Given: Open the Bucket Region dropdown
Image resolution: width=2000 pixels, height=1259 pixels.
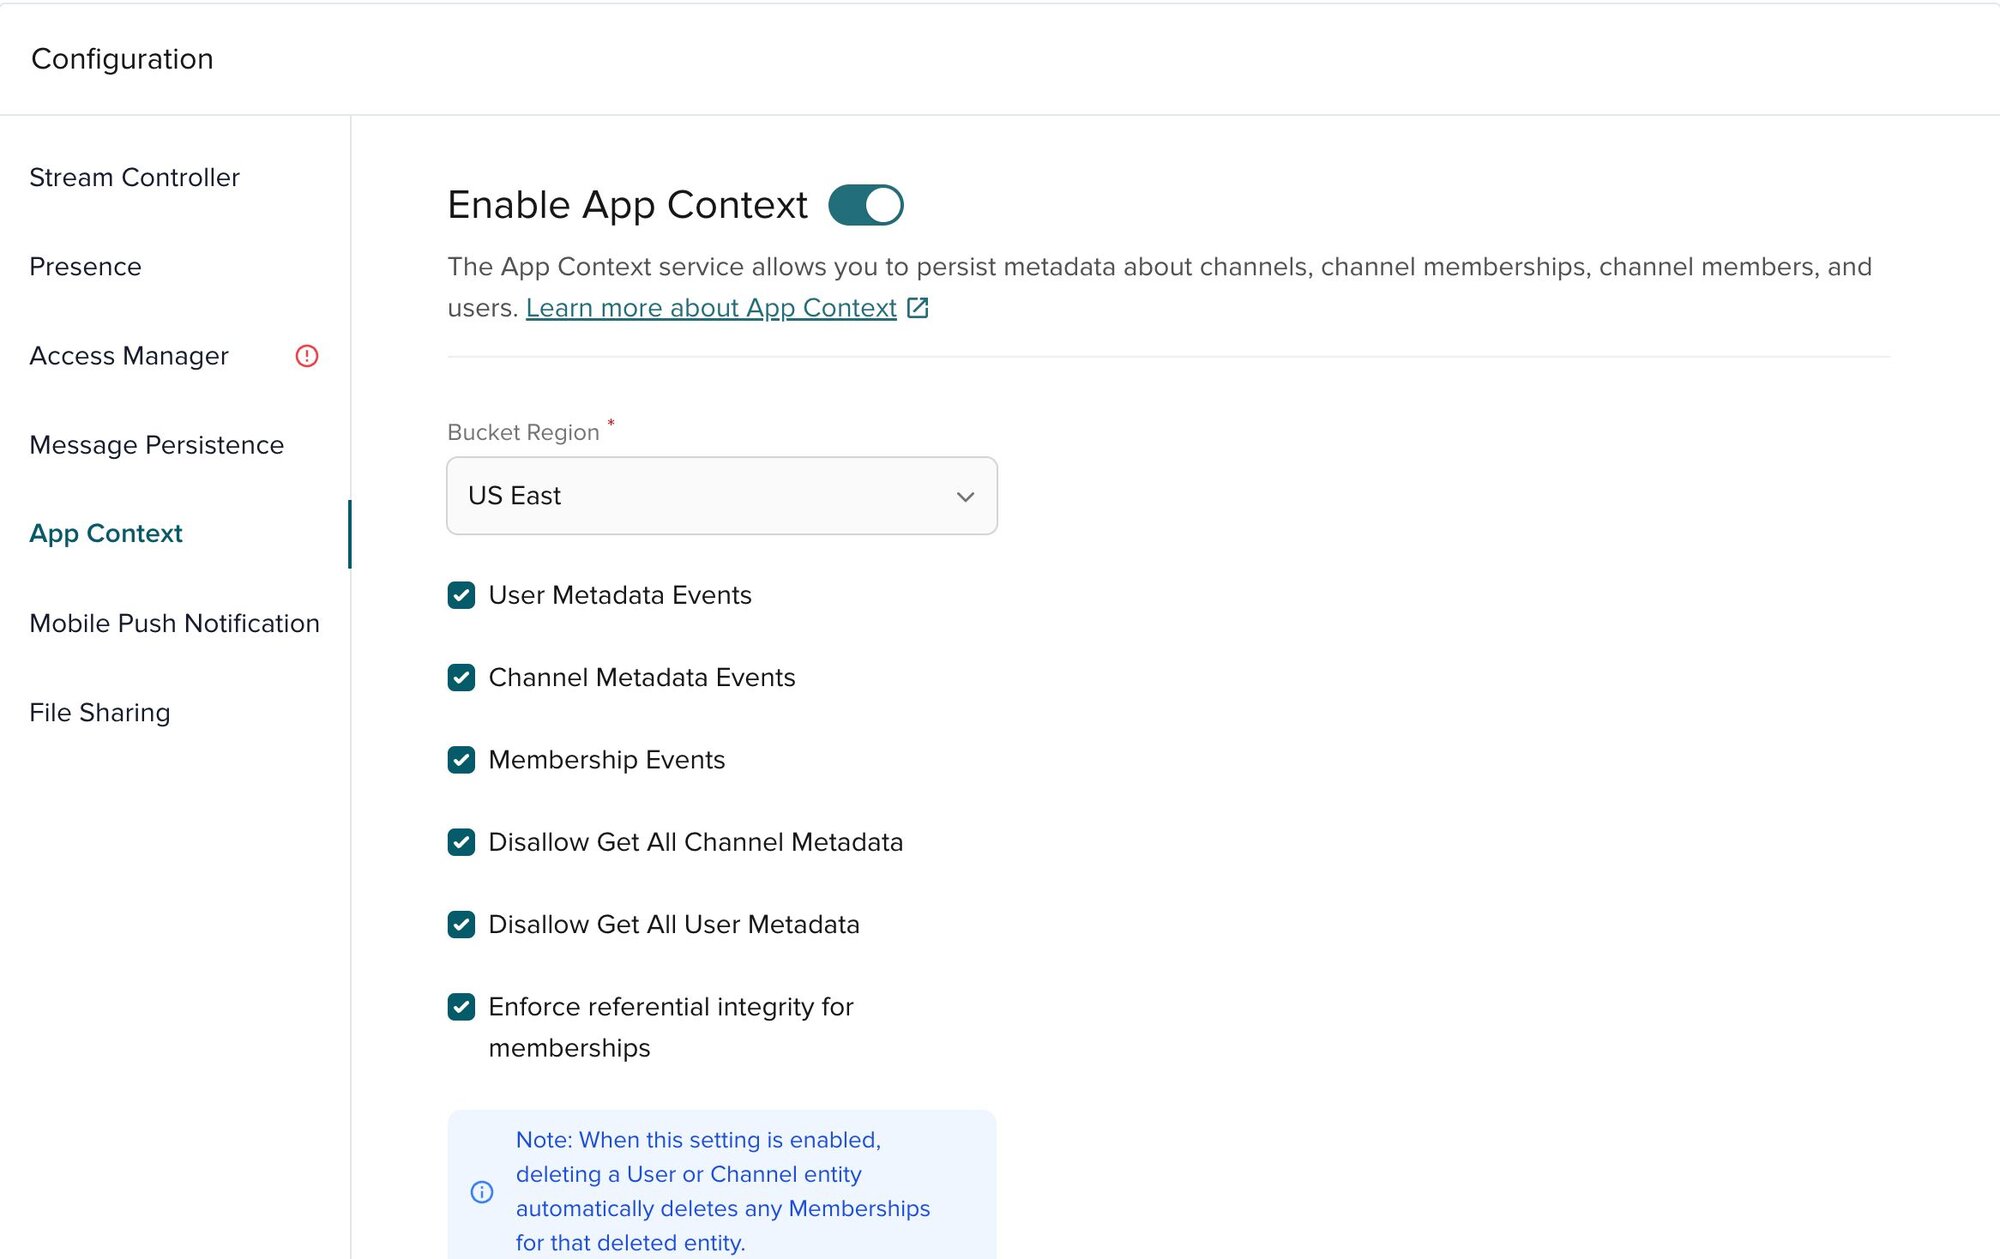Looking at the screenshot, I should 722,496.
